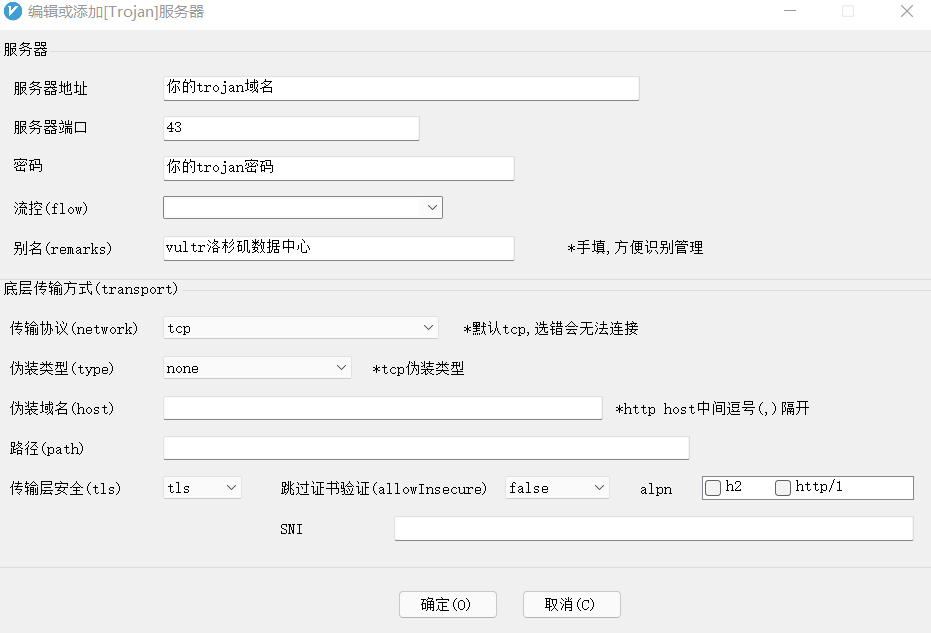Click the 服务器 group heading

(26, 49)
